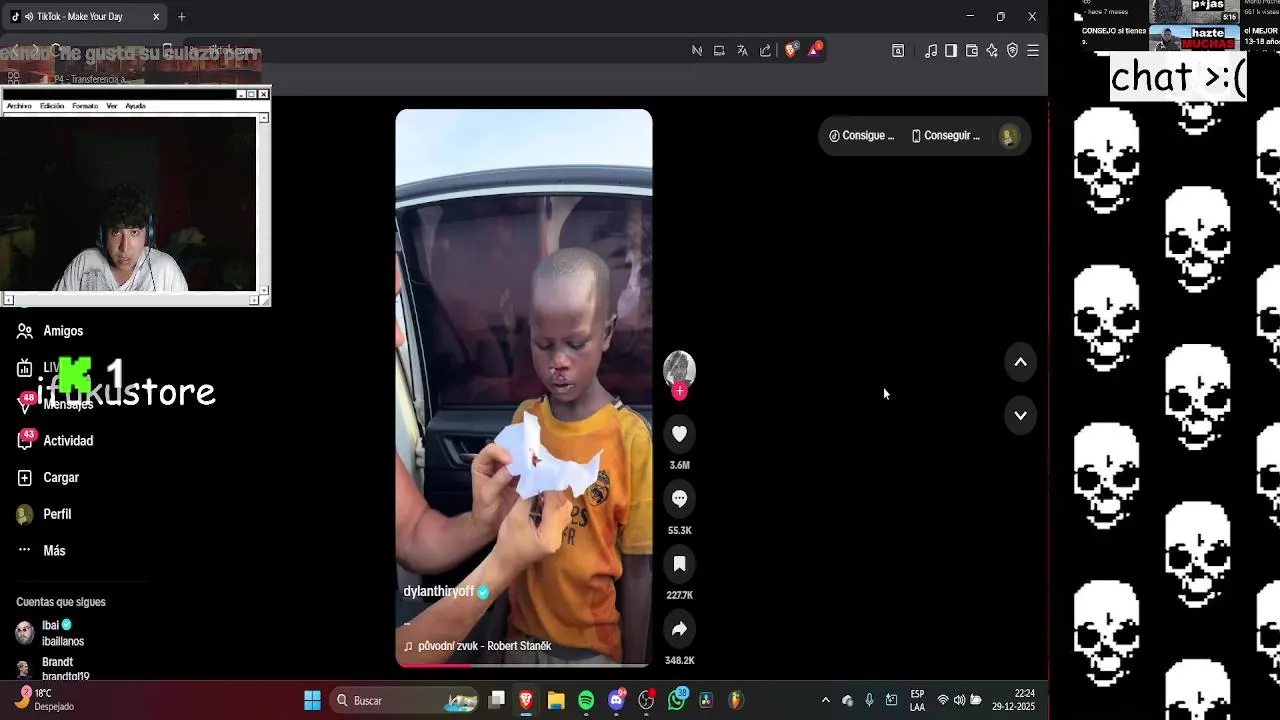This screenshot has width=1280, height=720.
Task: Expand hidden system tray icons chevron
Action: 825,700
